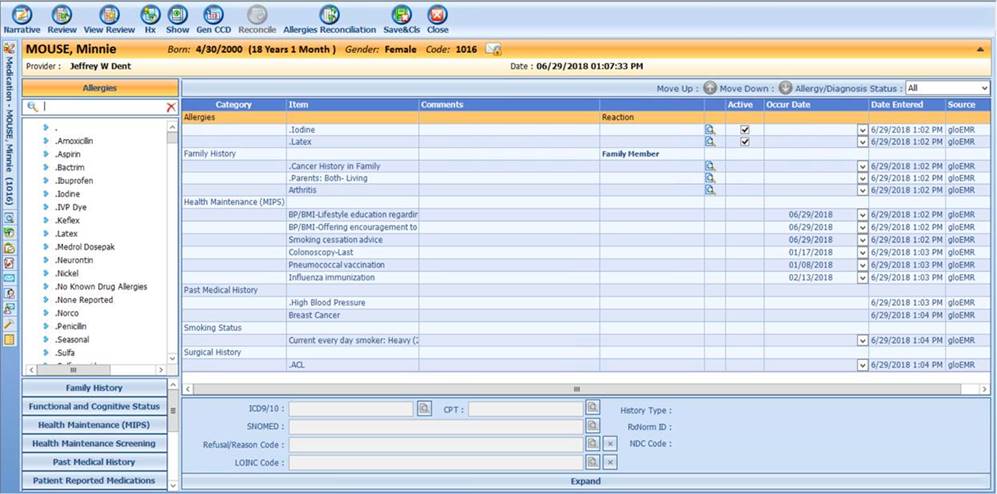Select the Allergies panel tab
This screenshot has height=494, width=997.
point(100,88)
